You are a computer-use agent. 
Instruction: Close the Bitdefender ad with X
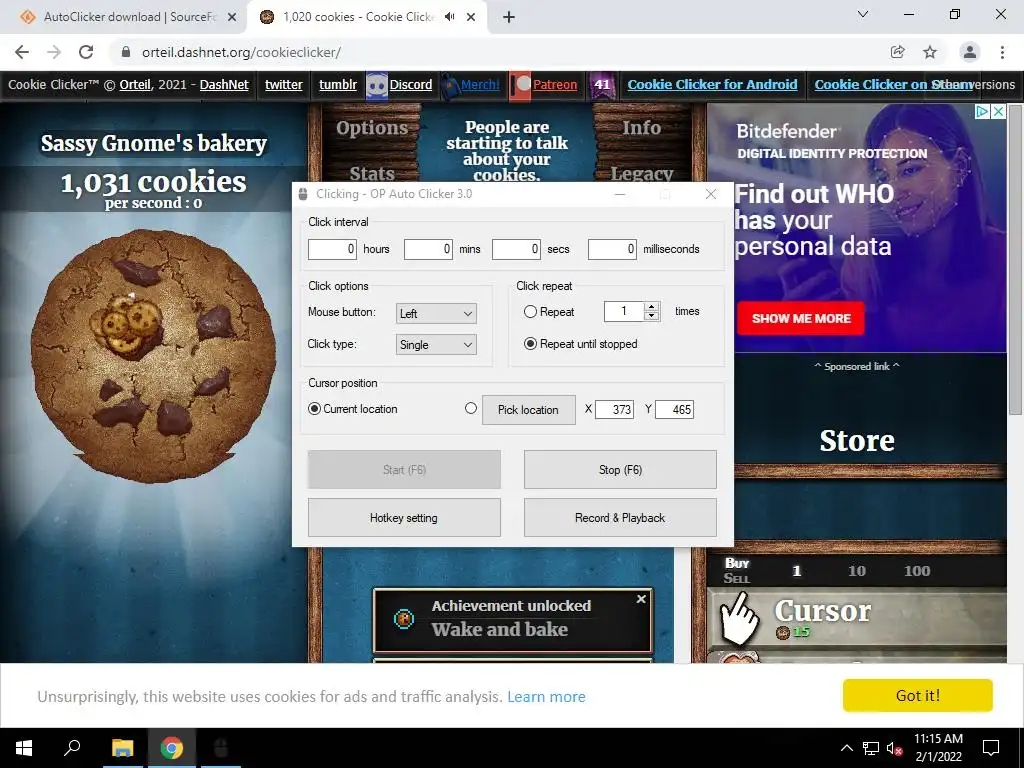click(998, 112)
